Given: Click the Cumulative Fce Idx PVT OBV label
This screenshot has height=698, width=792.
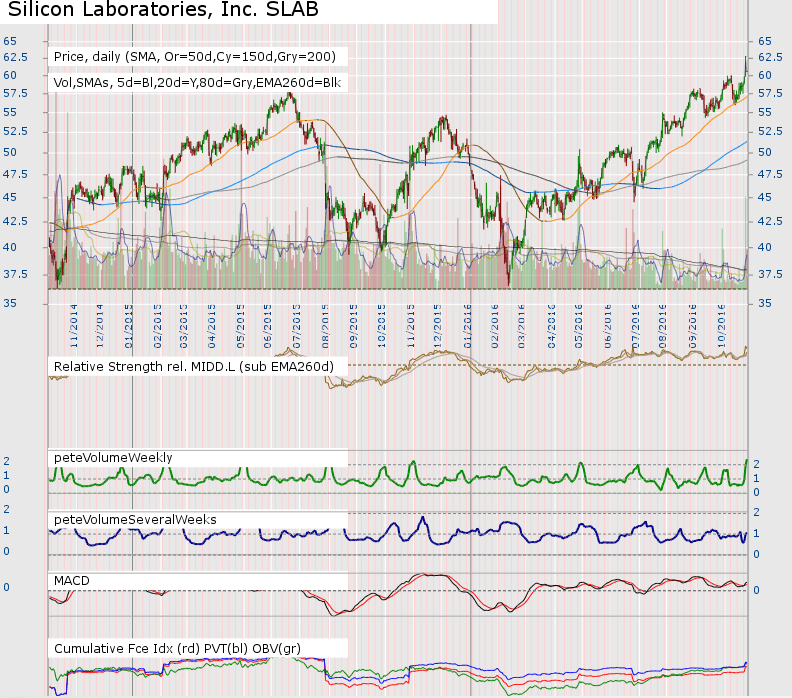Looking at the screenshot, I should tap(177, 649).
